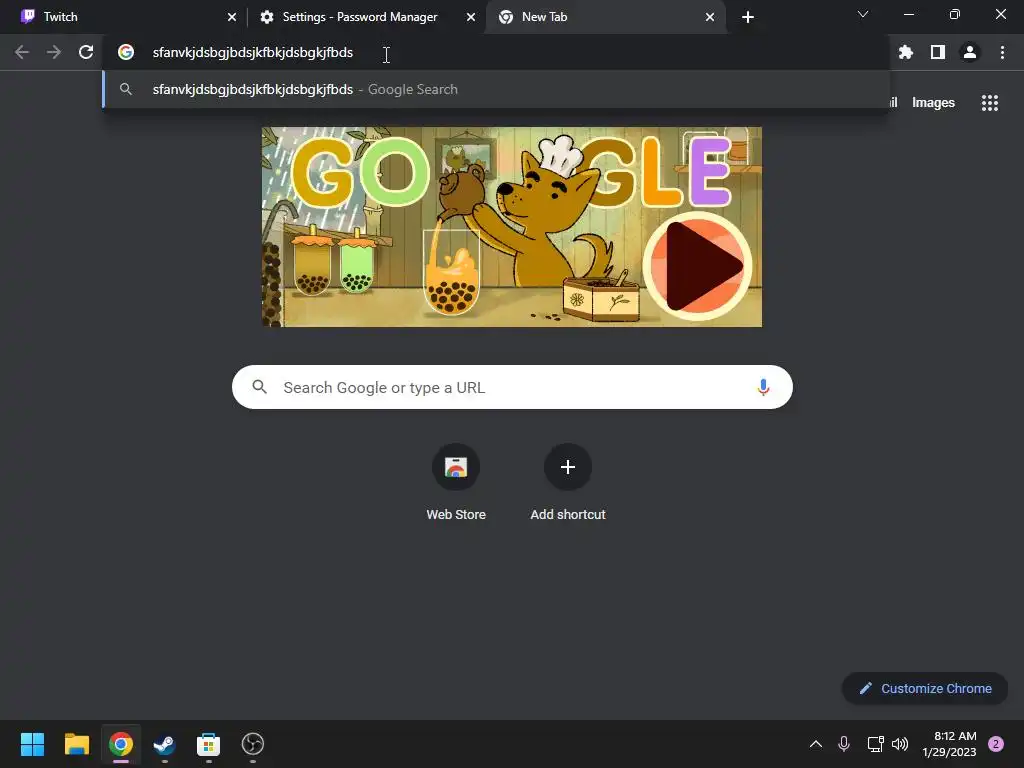Image resolution: width=1024 pixels, height=768 pixels.
Task: Close the Settings - Password Manager tab
Action: point(470,17)
